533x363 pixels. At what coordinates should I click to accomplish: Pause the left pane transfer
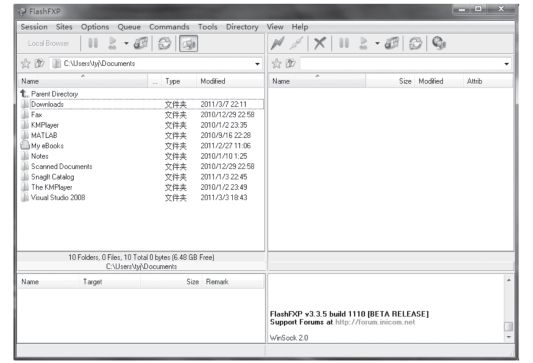coord(93,43)
